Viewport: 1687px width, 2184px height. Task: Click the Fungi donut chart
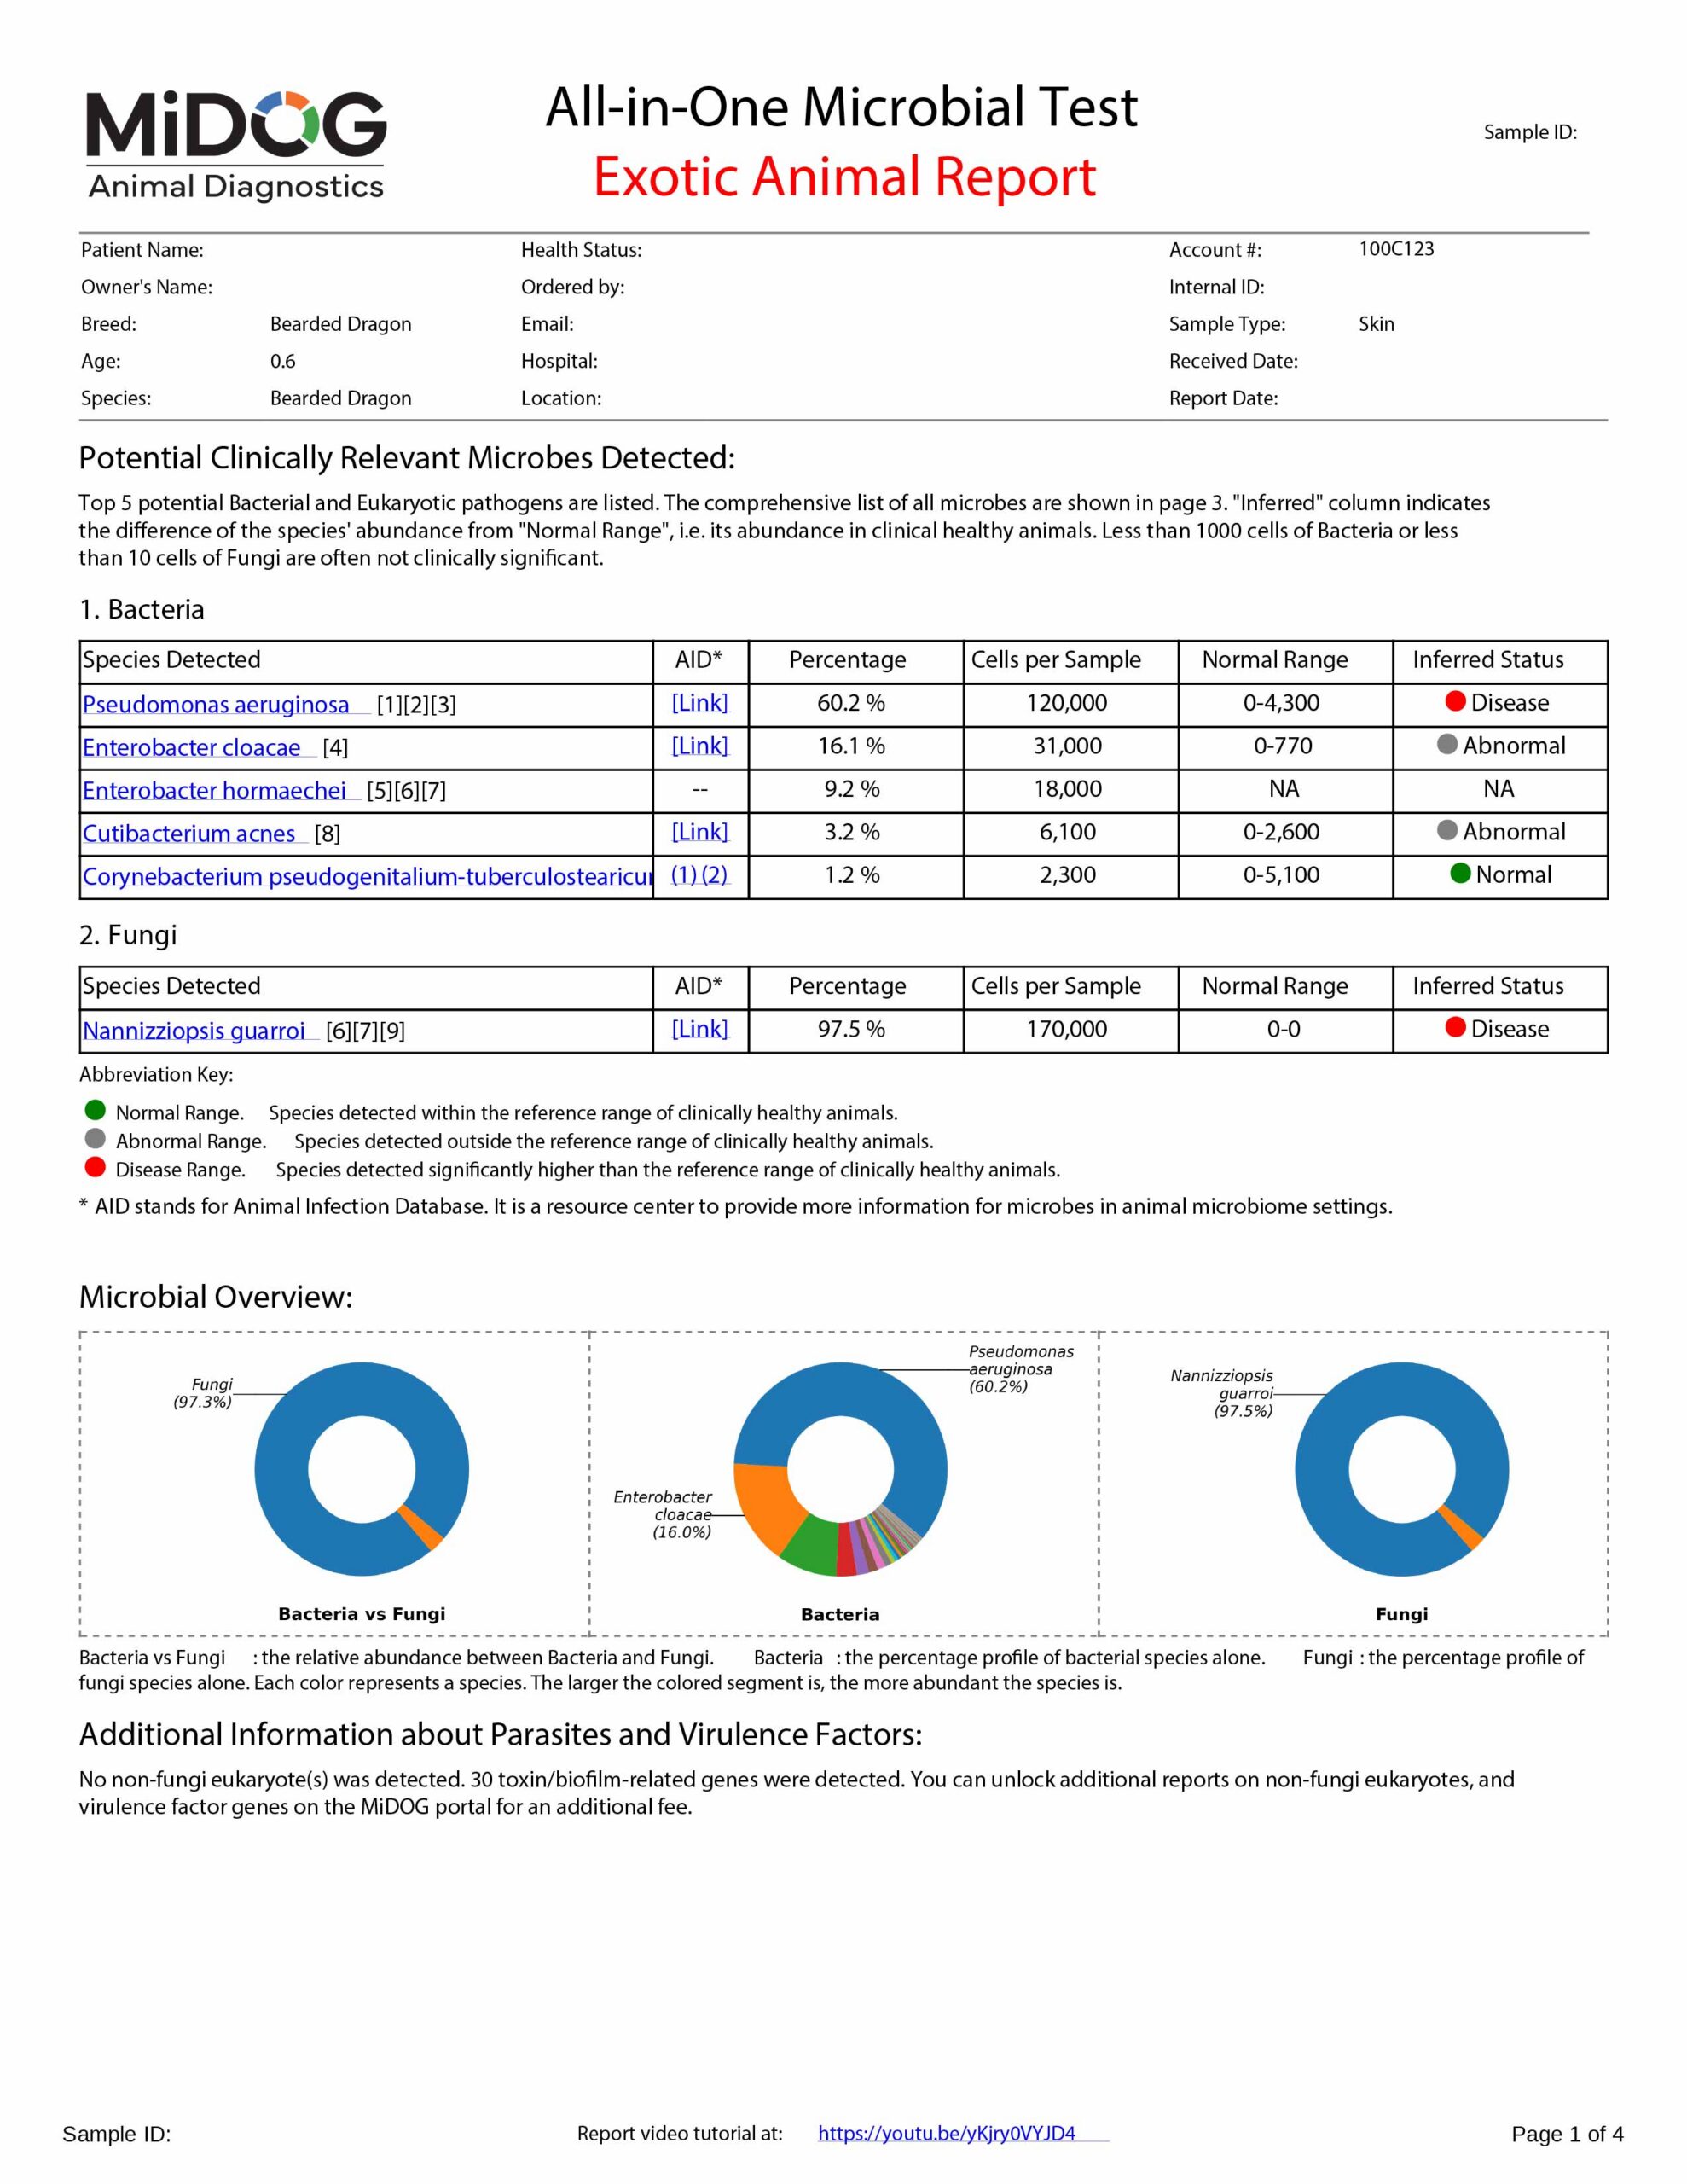click(1402, 1470)
